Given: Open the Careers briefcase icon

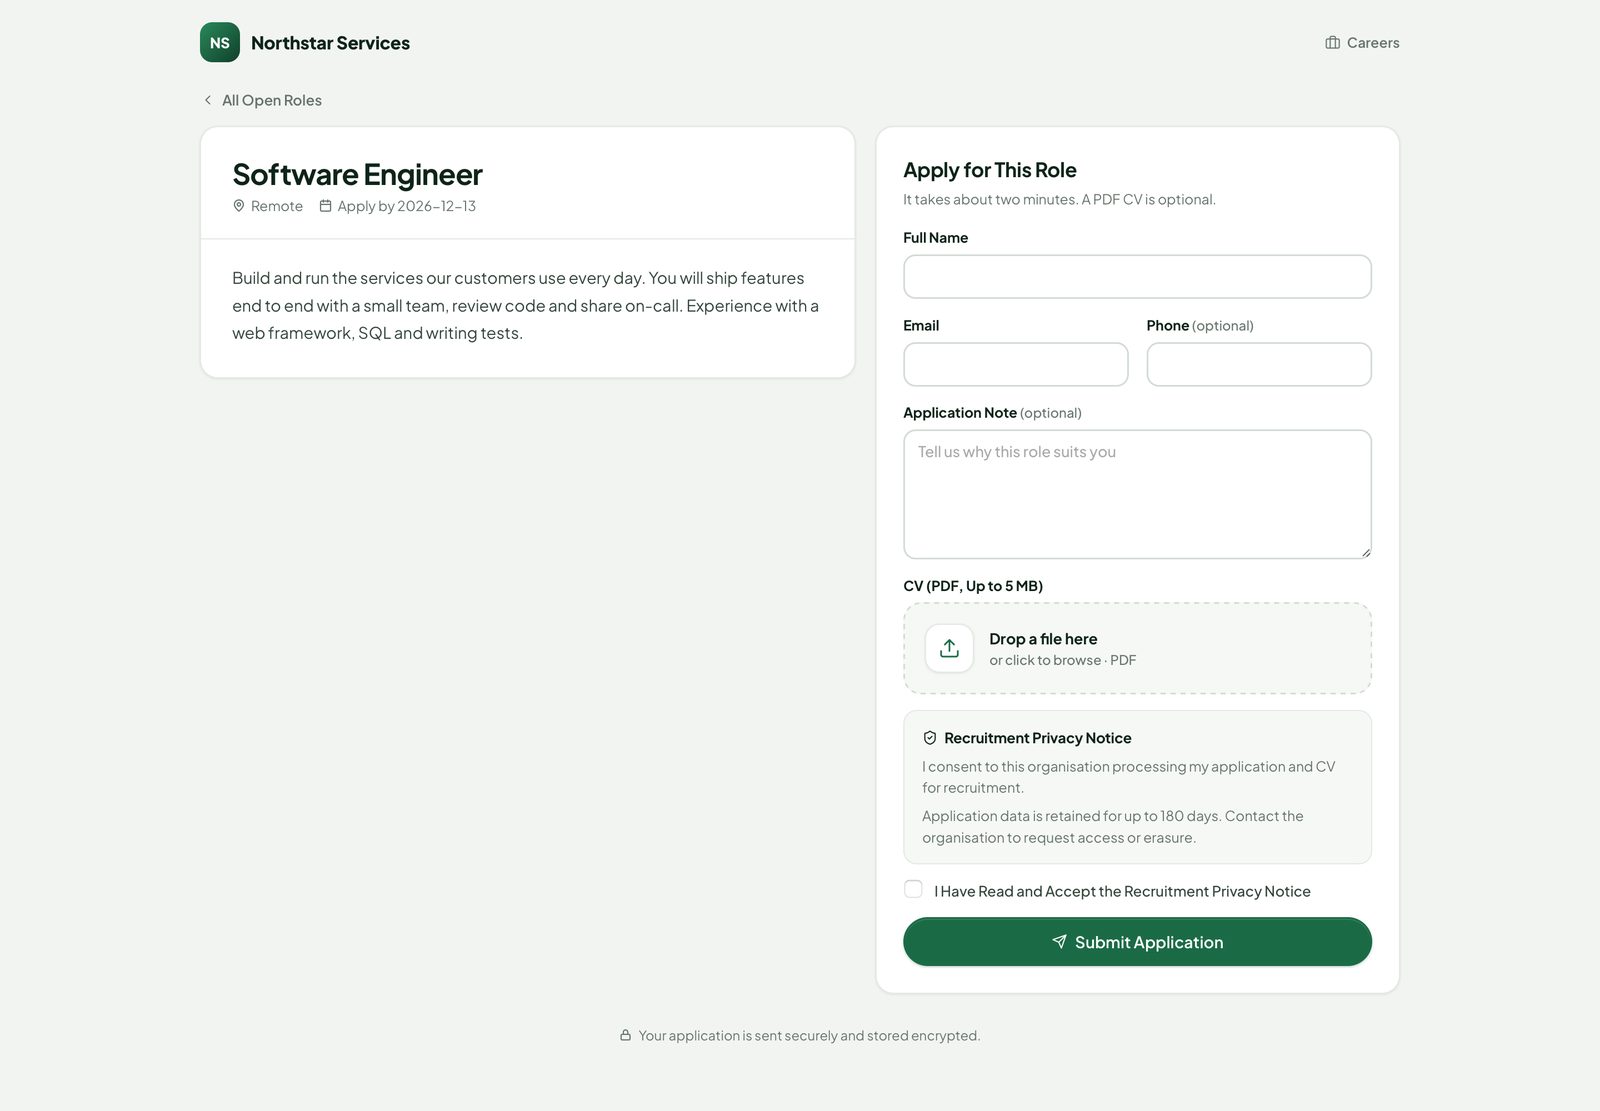Looking at the screenshot, I should click(x=1332, y=43).
